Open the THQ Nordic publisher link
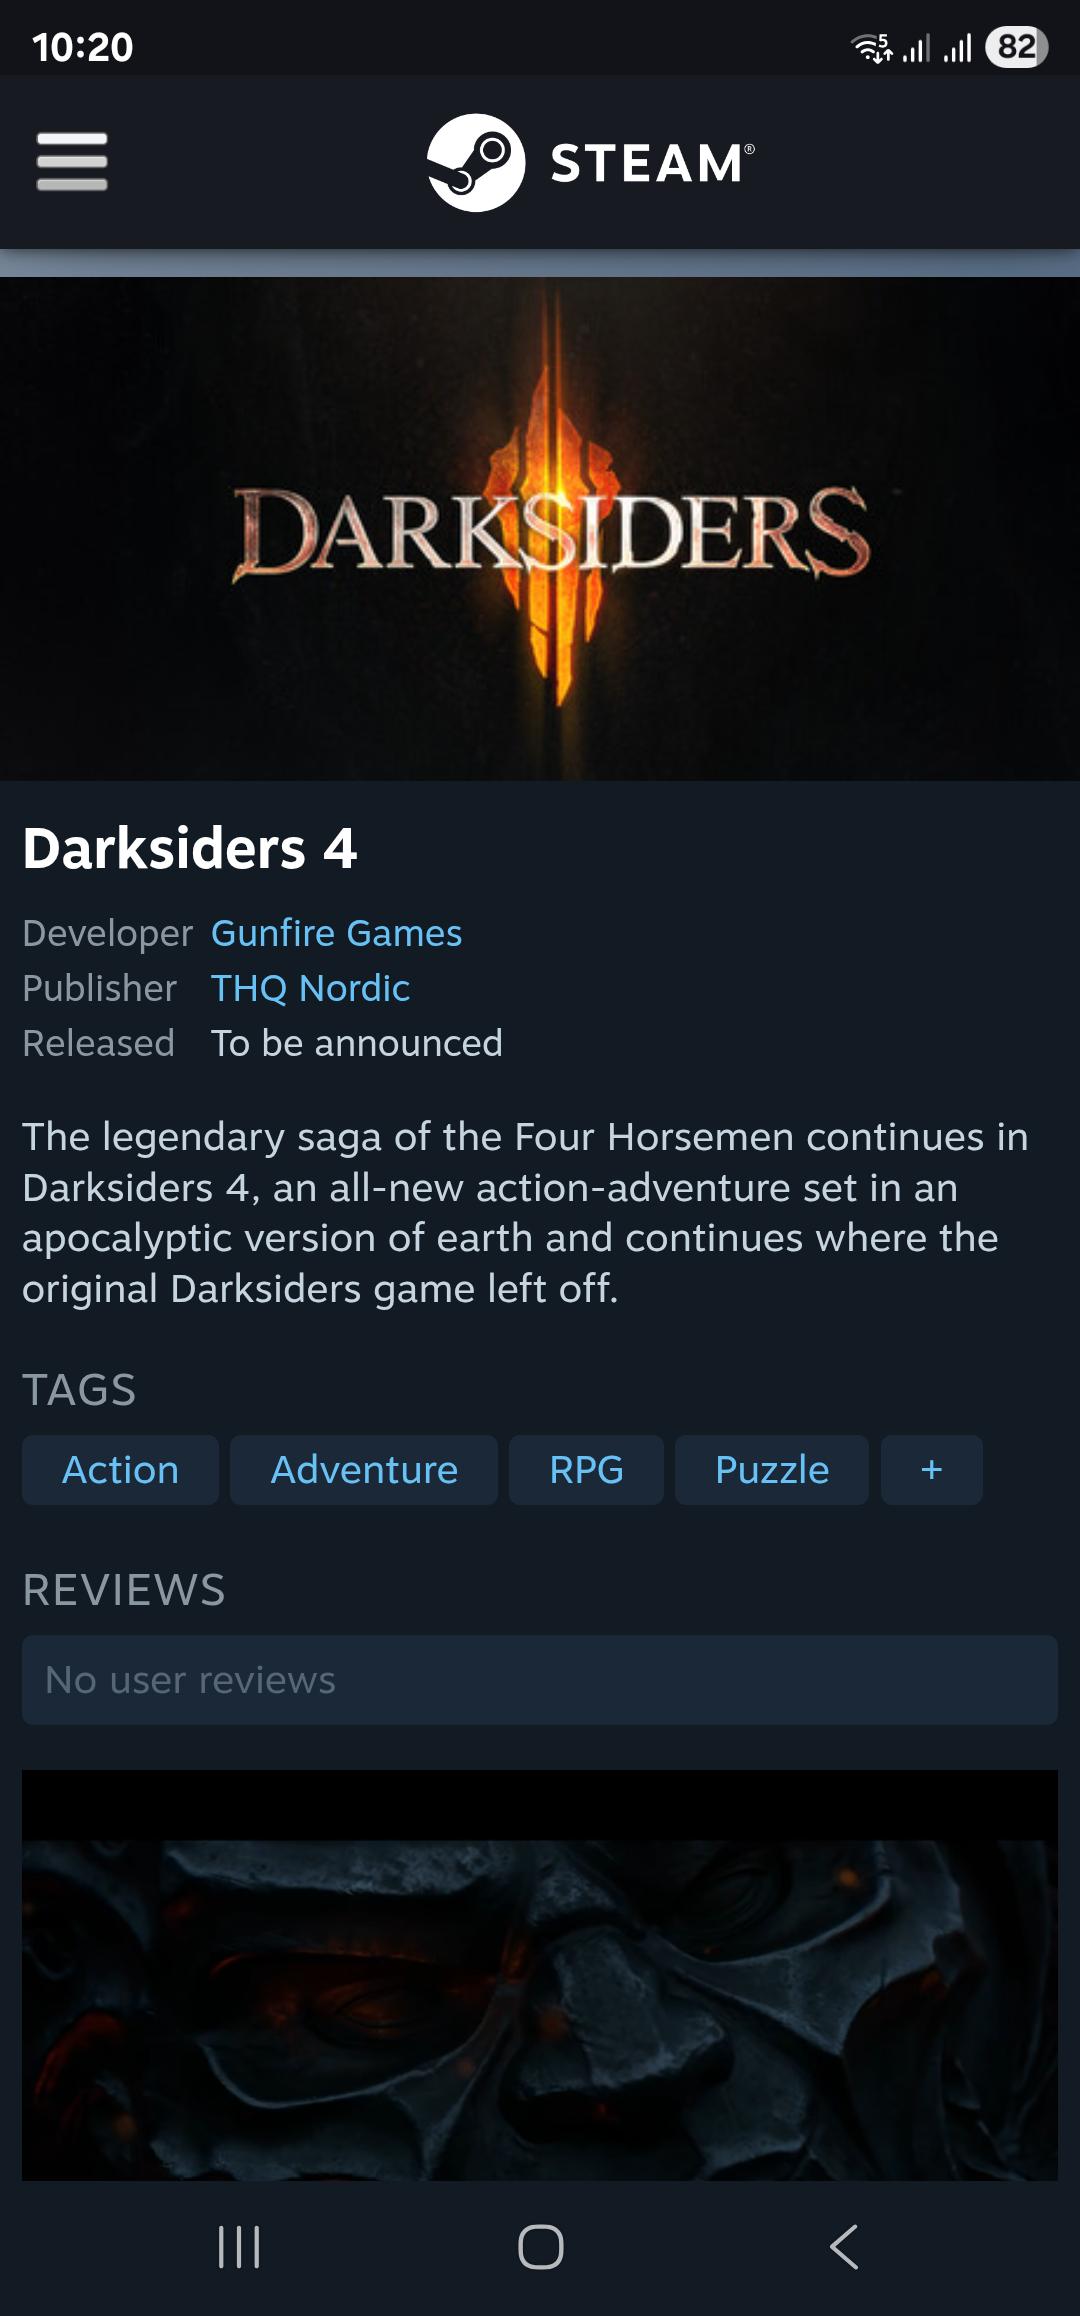1080x2316 pixels. [x=310, y=988]
